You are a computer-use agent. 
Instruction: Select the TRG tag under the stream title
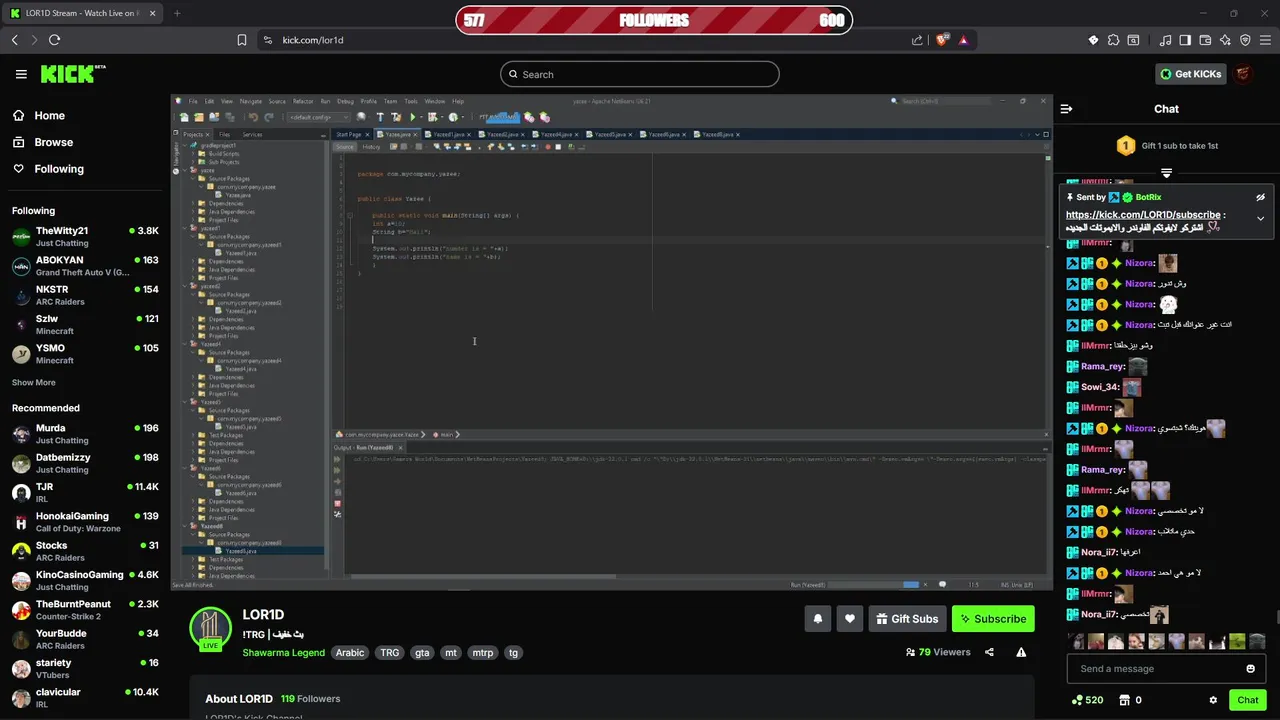[390, 653]
